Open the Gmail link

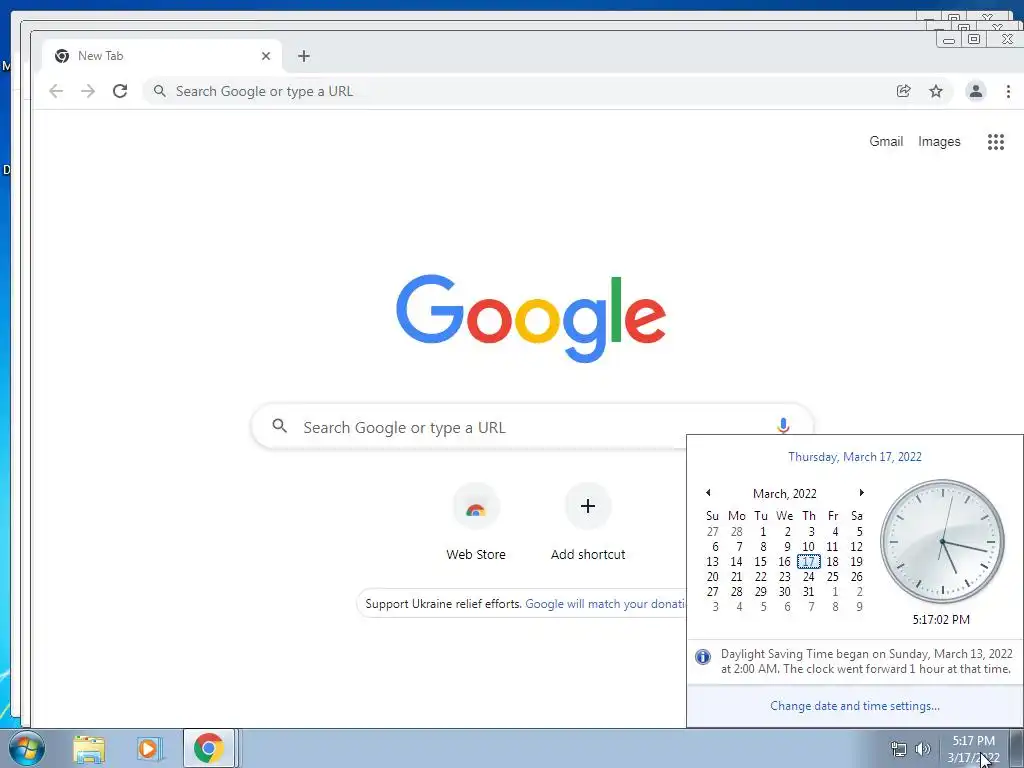point(886,141)
